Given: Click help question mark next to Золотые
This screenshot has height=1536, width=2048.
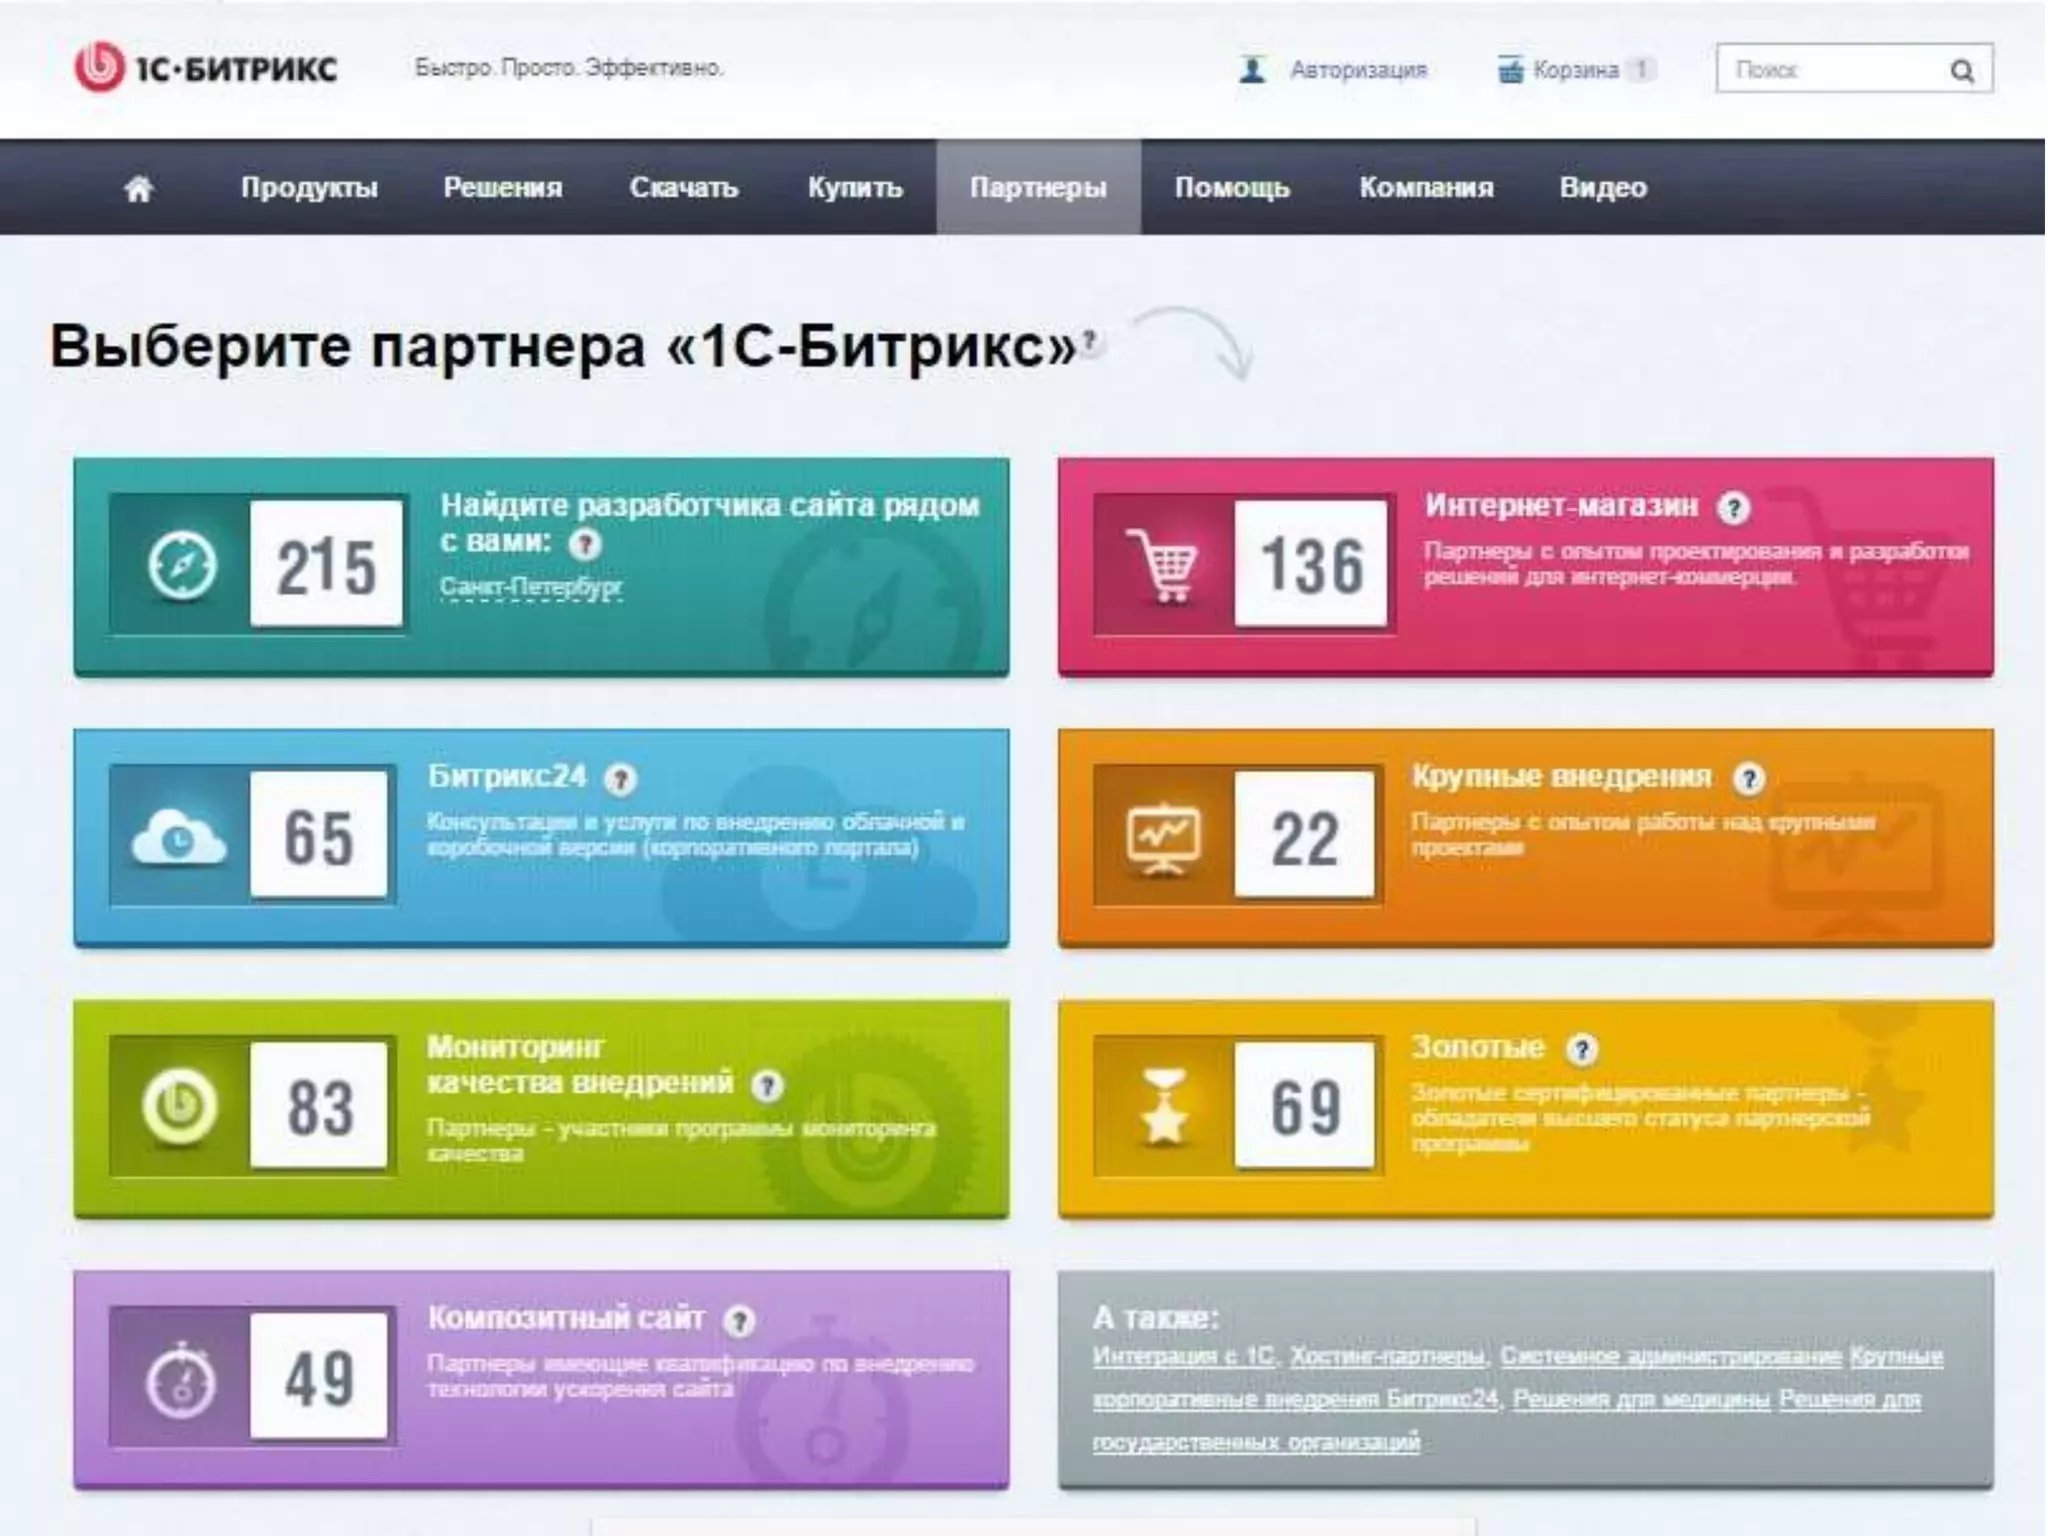Looking at the screenshot, I should (1581, 1049).
